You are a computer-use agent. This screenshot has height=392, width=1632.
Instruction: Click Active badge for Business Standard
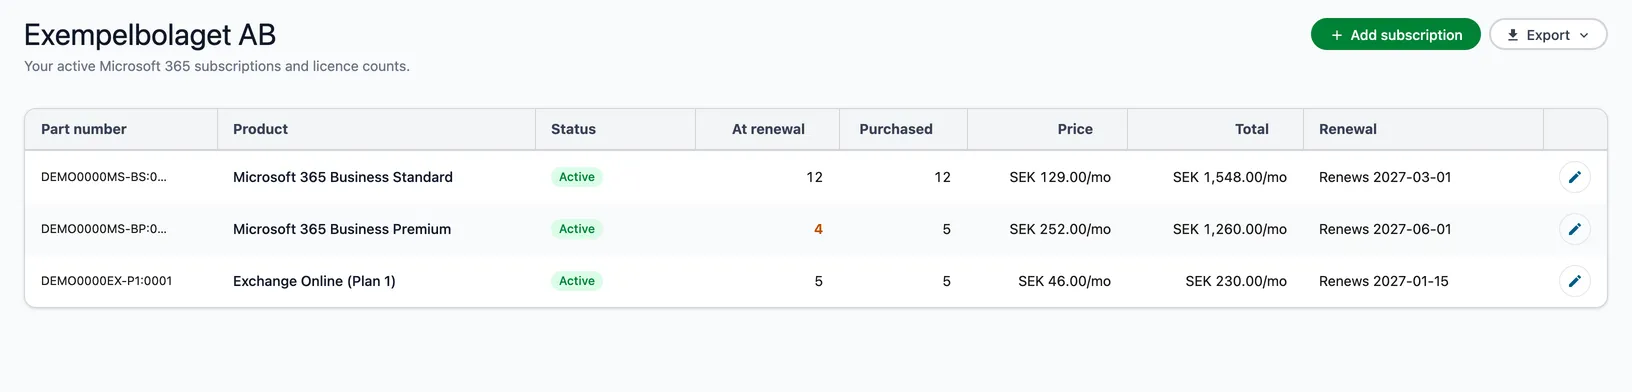[577, 177]
